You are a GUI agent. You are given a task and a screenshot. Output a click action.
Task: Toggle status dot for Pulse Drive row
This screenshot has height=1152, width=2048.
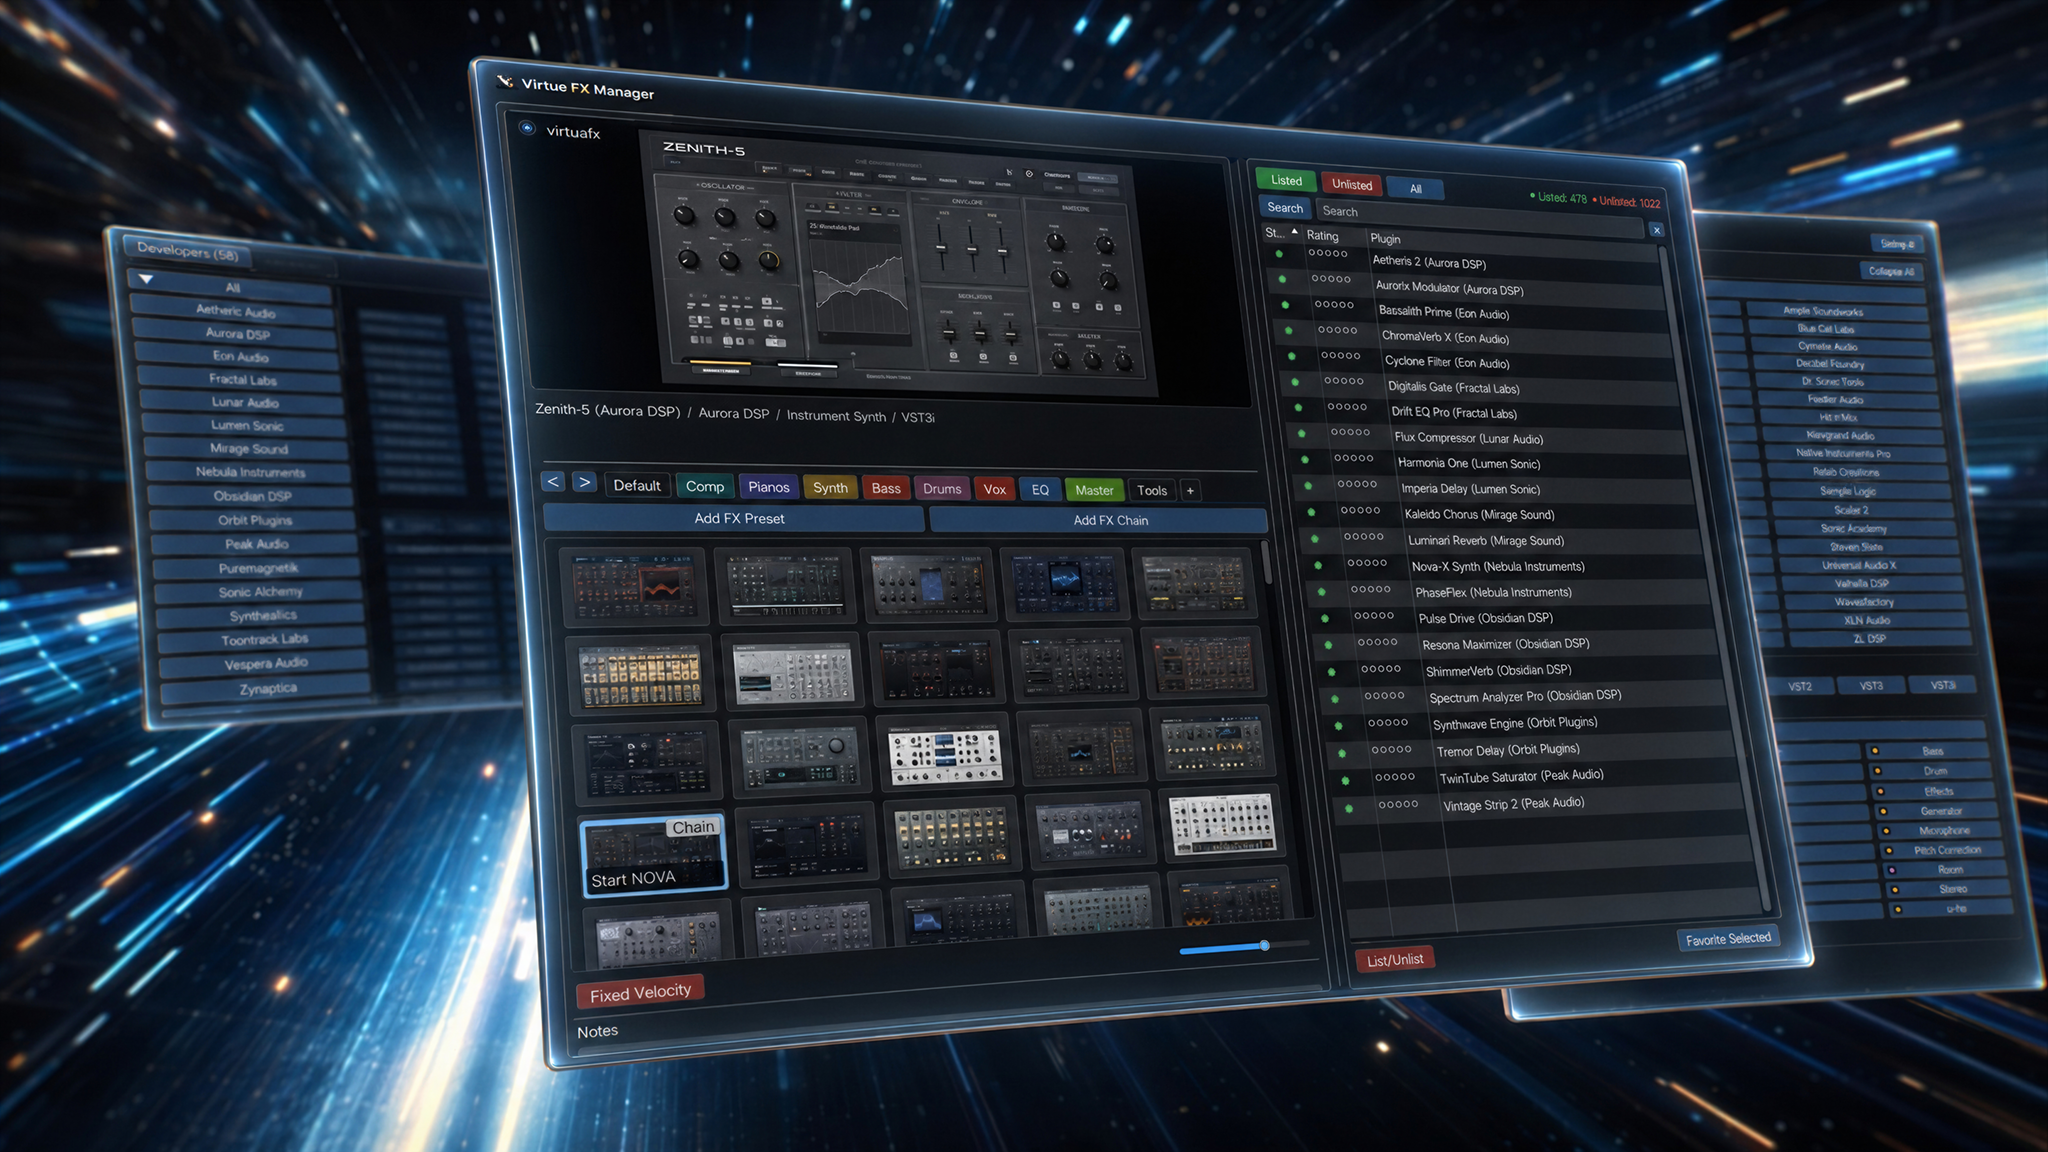(x=1325, y=618)
